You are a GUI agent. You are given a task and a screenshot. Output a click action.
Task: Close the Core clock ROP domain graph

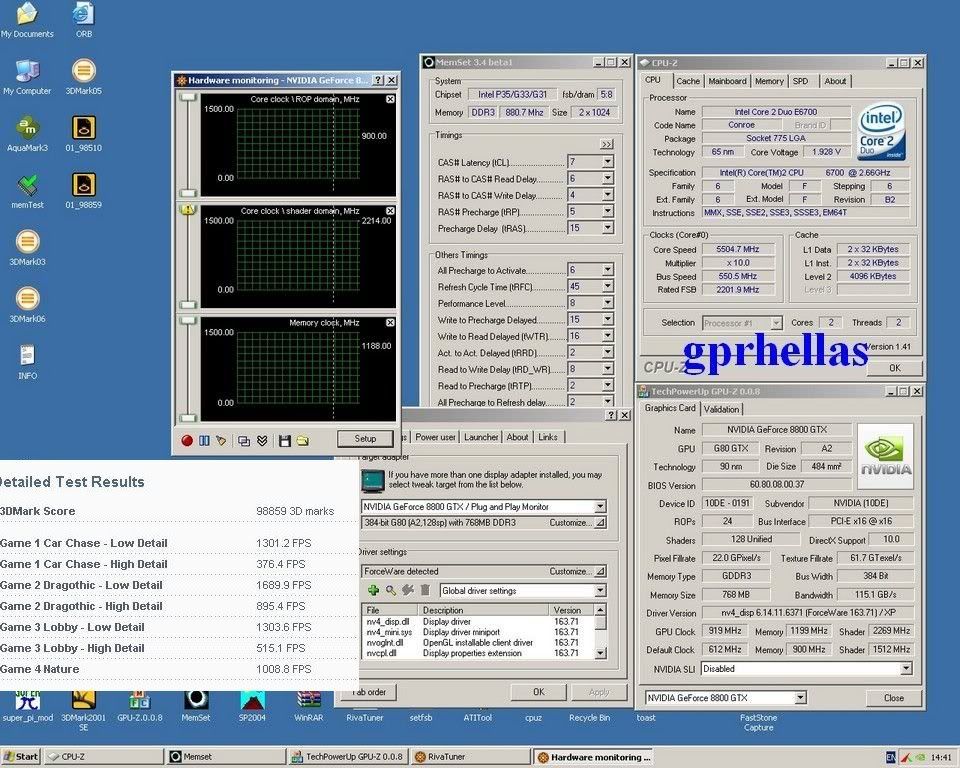[x=390, y=99]
